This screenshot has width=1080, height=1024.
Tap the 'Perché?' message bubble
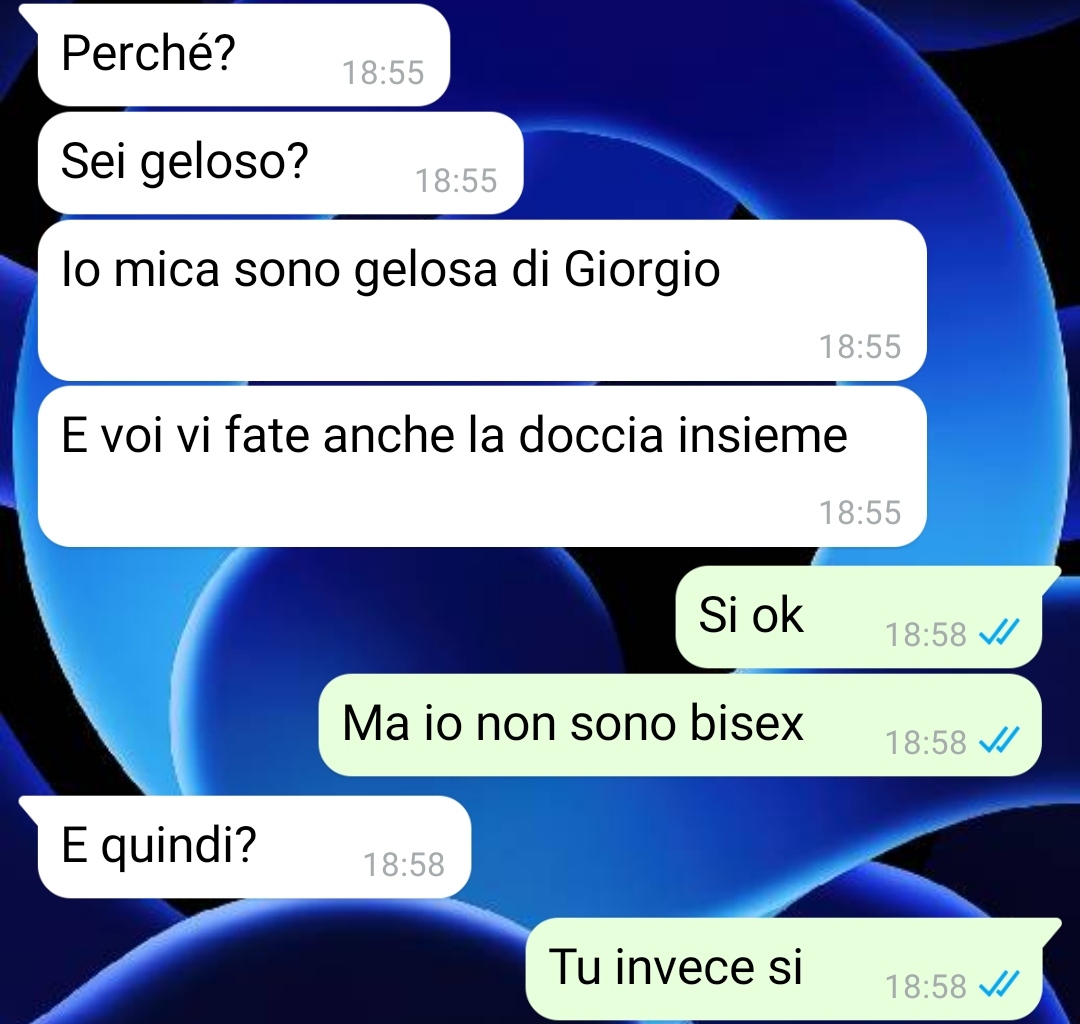tap(244, 55)
